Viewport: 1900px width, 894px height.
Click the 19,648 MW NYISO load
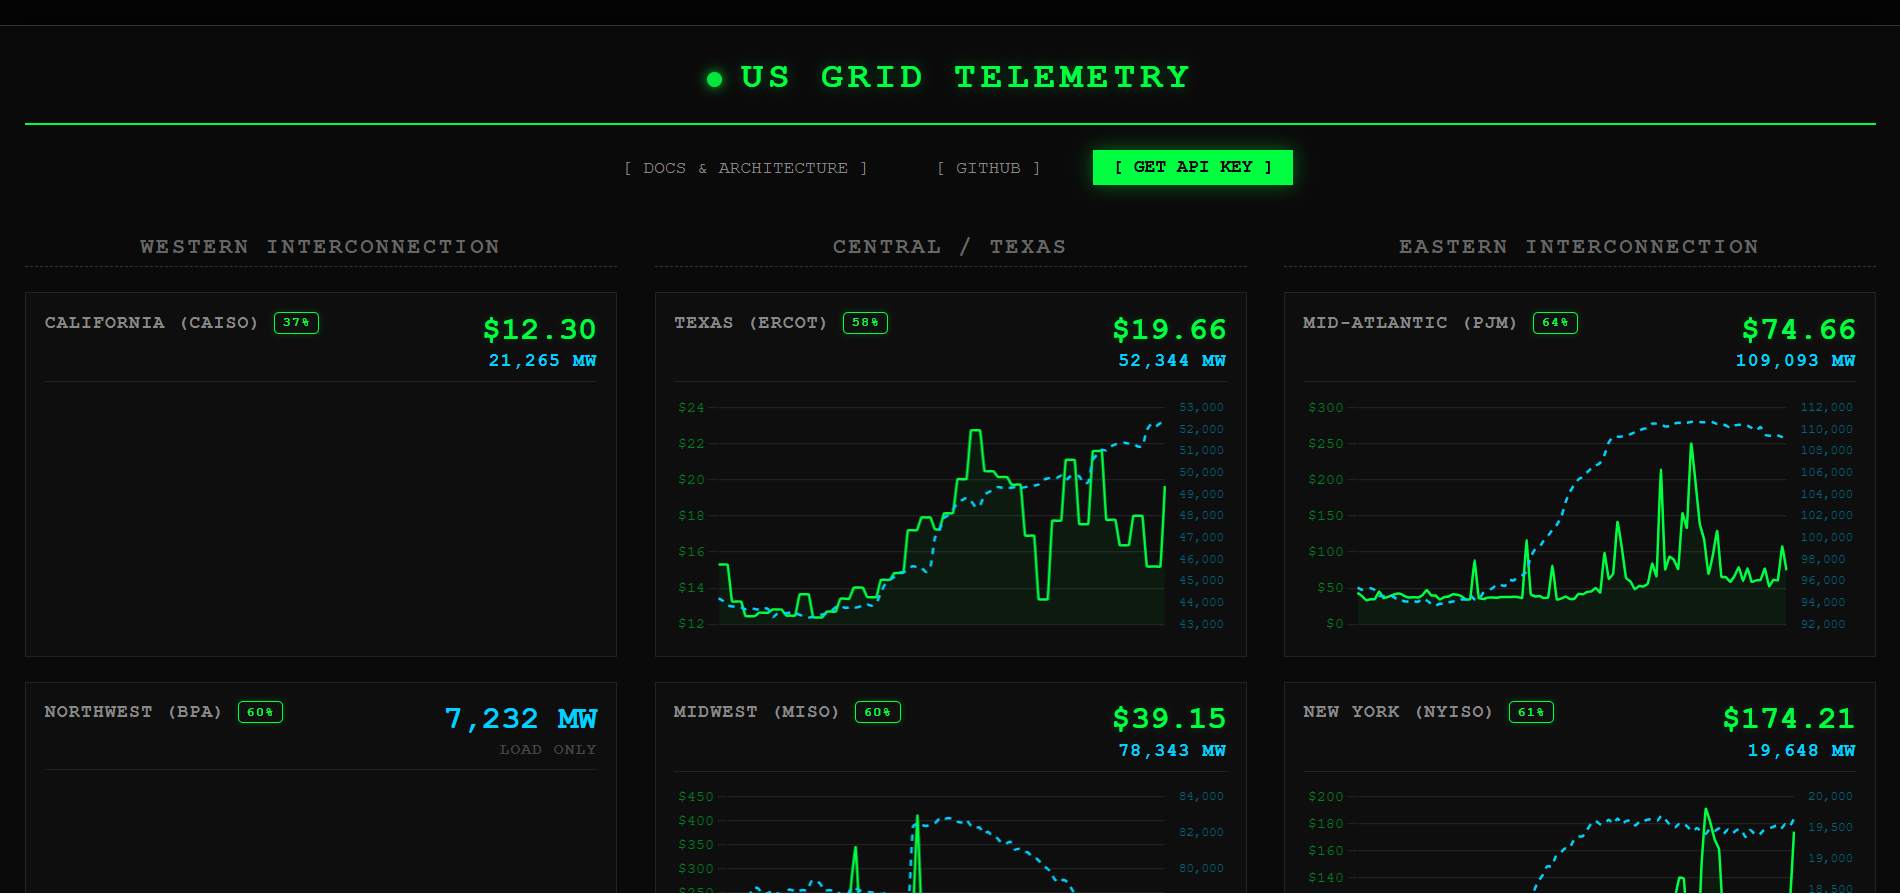1802,750
